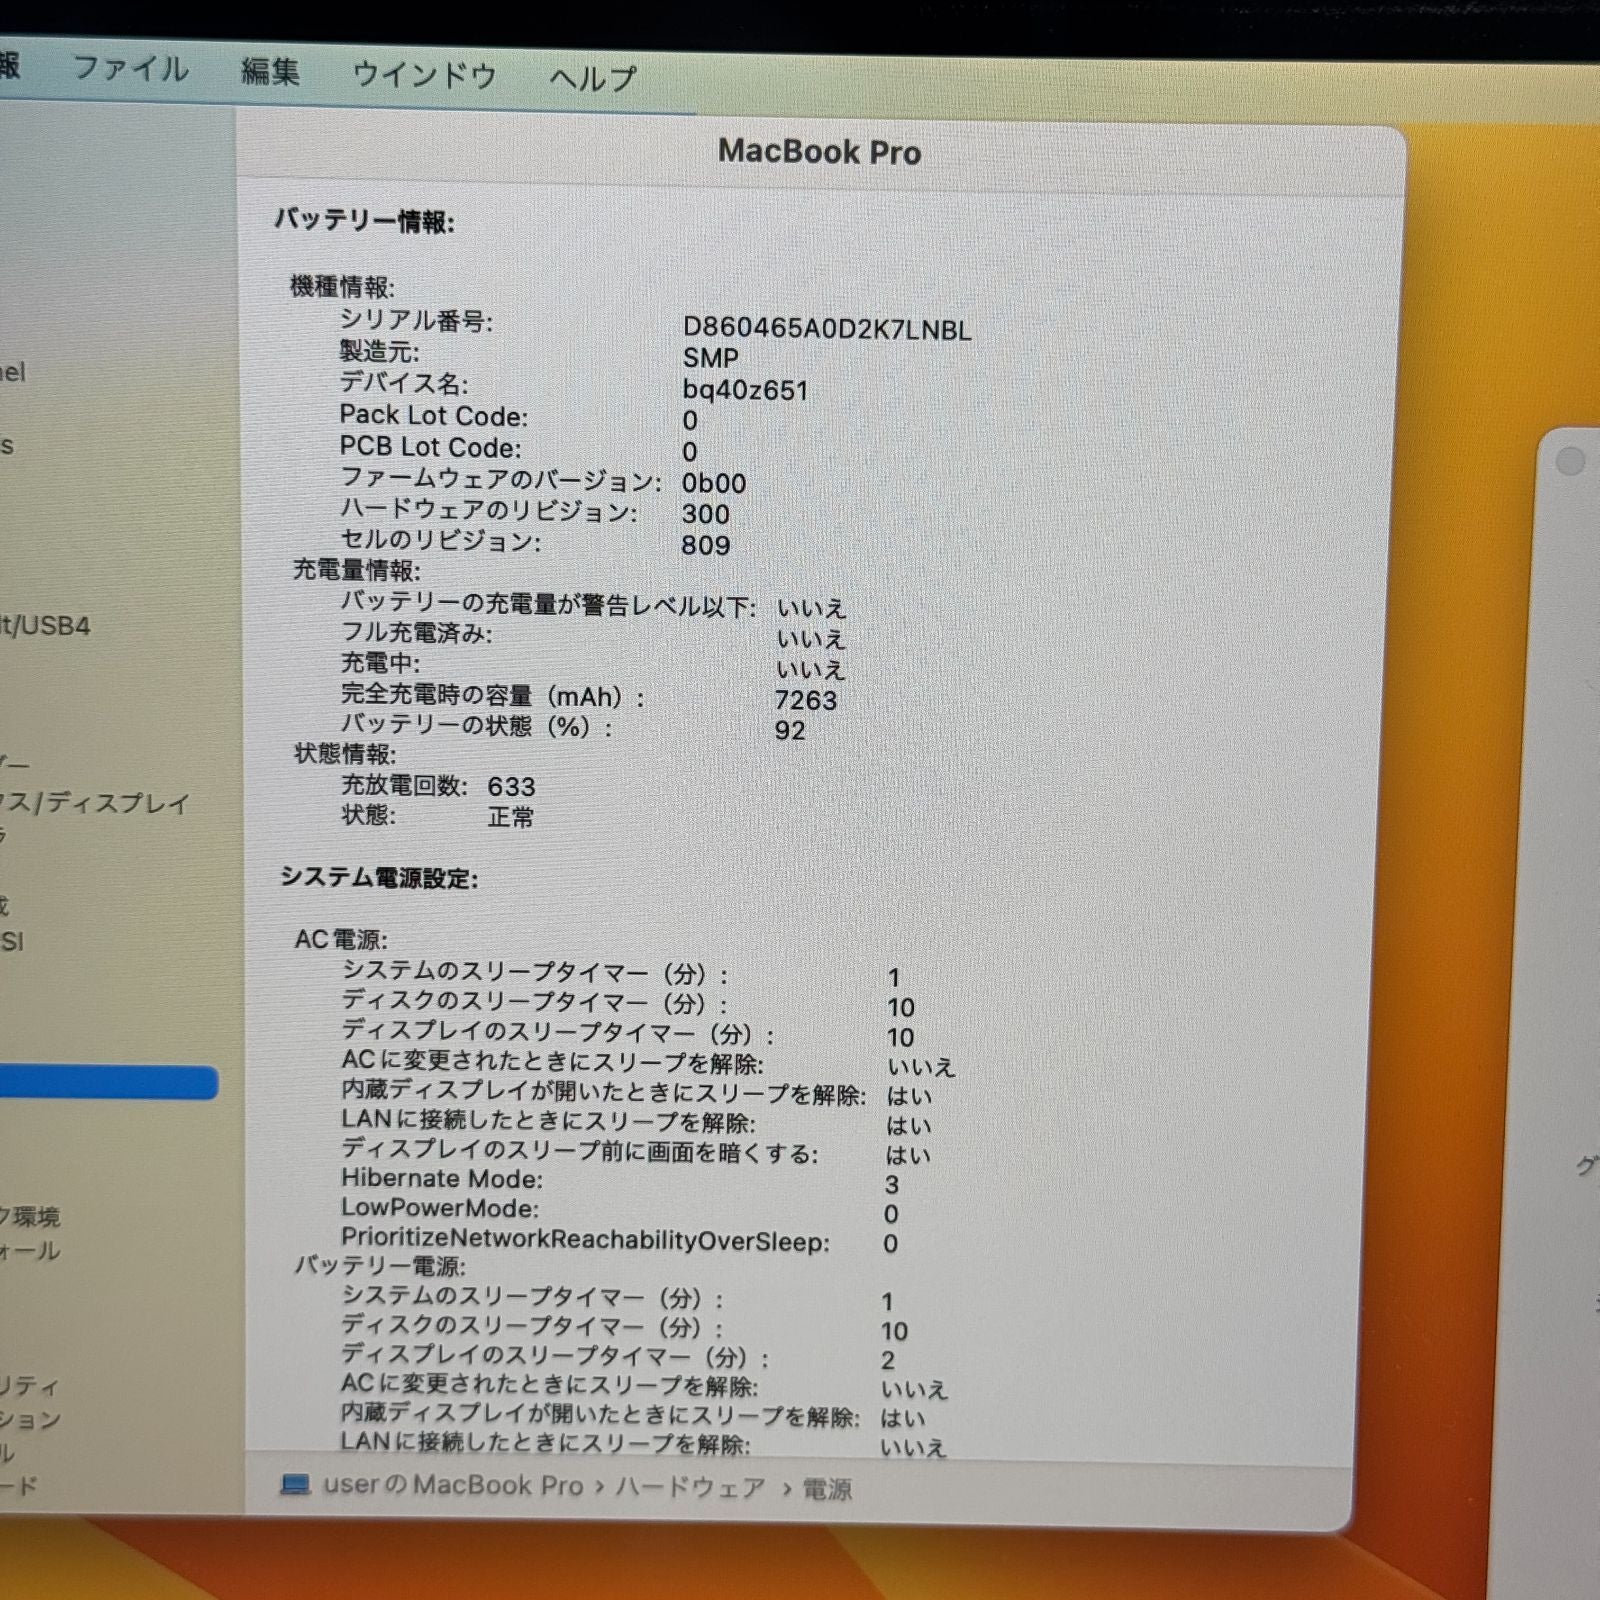
Task: Click the cell revision value 809
Action: (706, 545)
